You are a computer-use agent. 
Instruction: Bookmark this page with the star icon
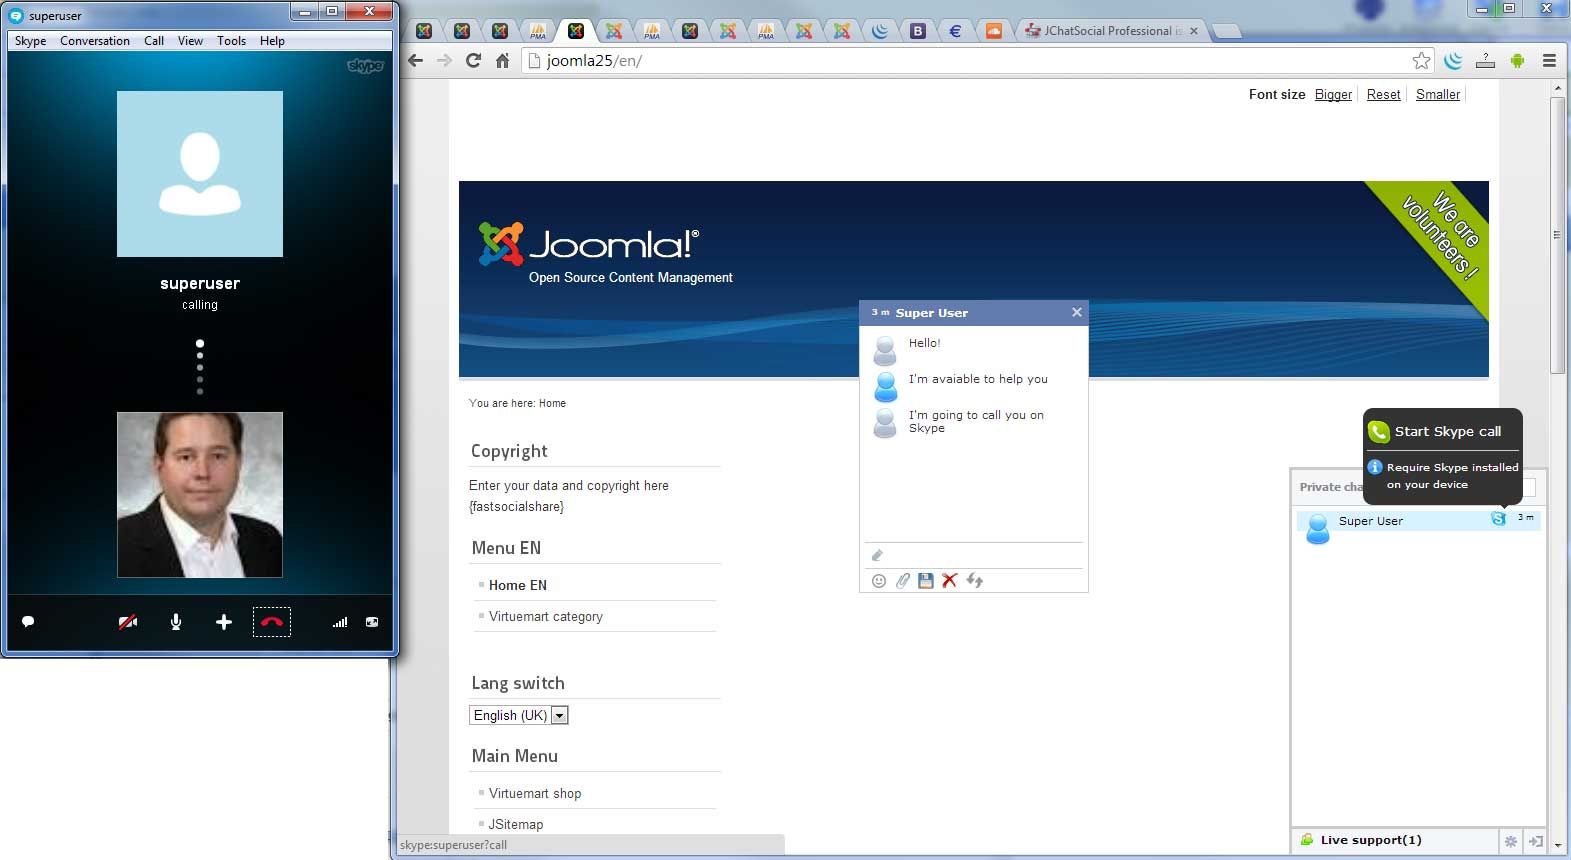pyautogui.click(x=1421, y=61)
